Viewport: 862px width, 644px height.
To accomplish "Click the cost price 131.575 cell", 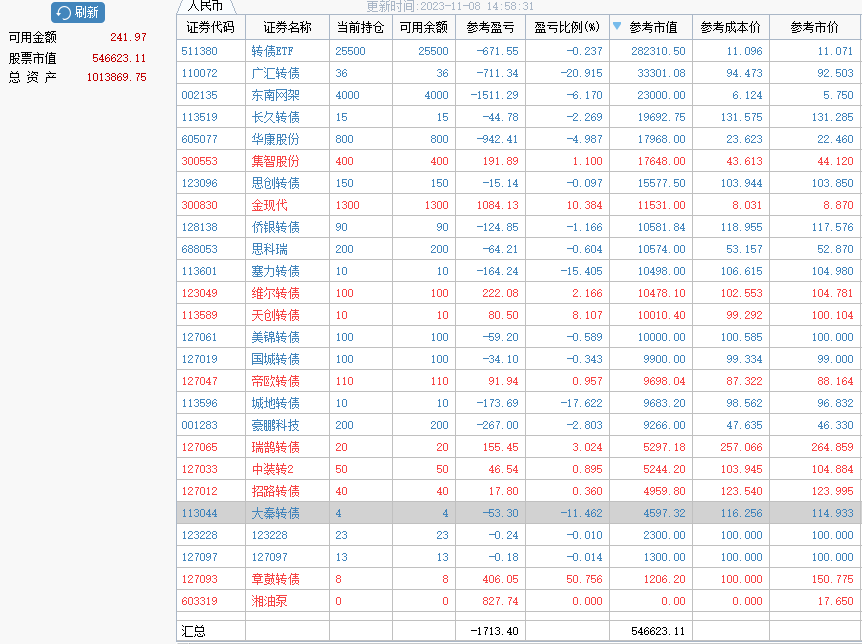I will (x=742, y=117).
